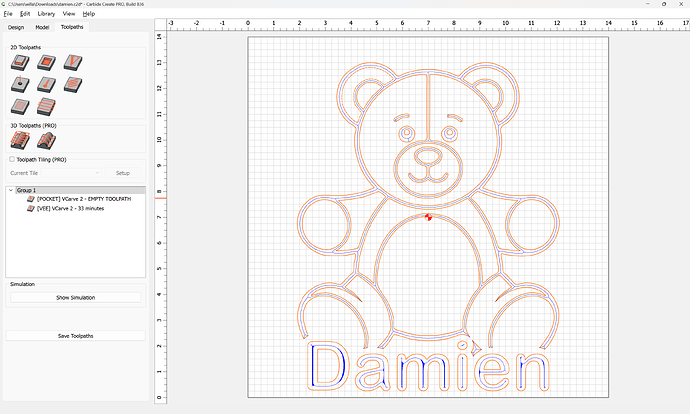Image resolution: width=690 pixels, height=414 pixels.
Task: Select the Pocket toolpath icon
Action: point(45,62)
